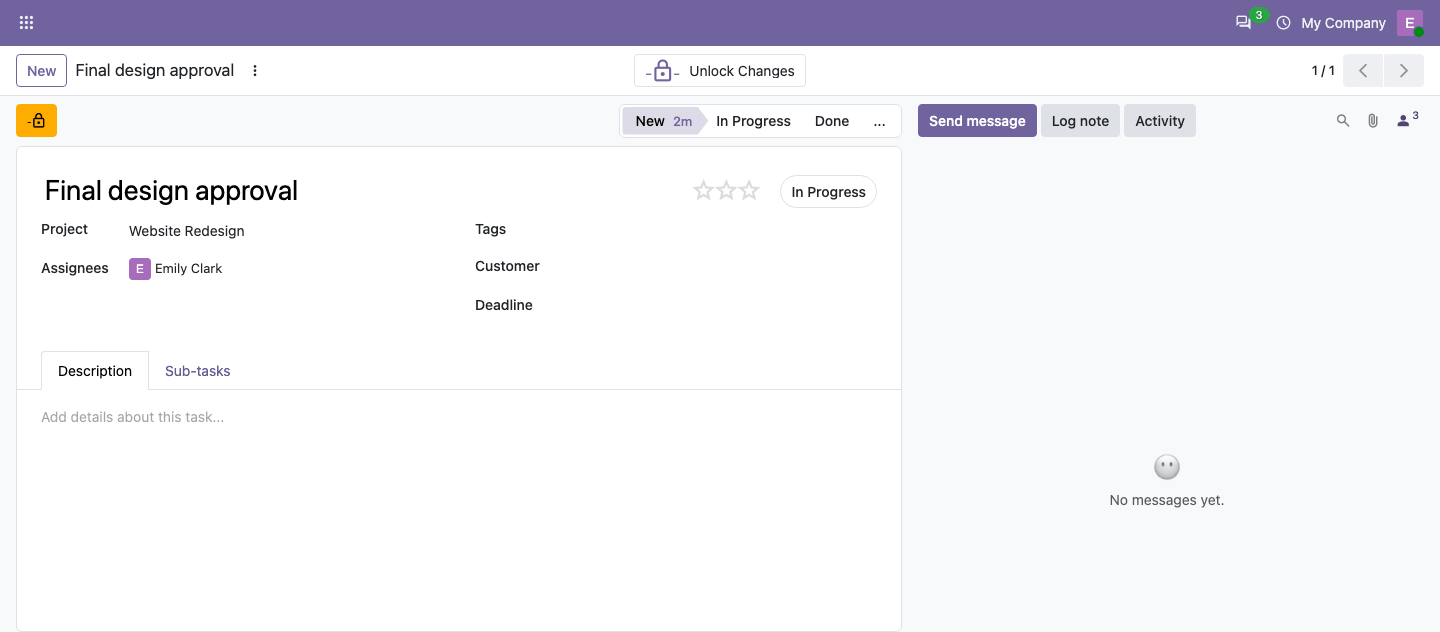This screenshot has width=1440, height=632.
Task: Set priority to third star
Action: (x=749, y=190)
